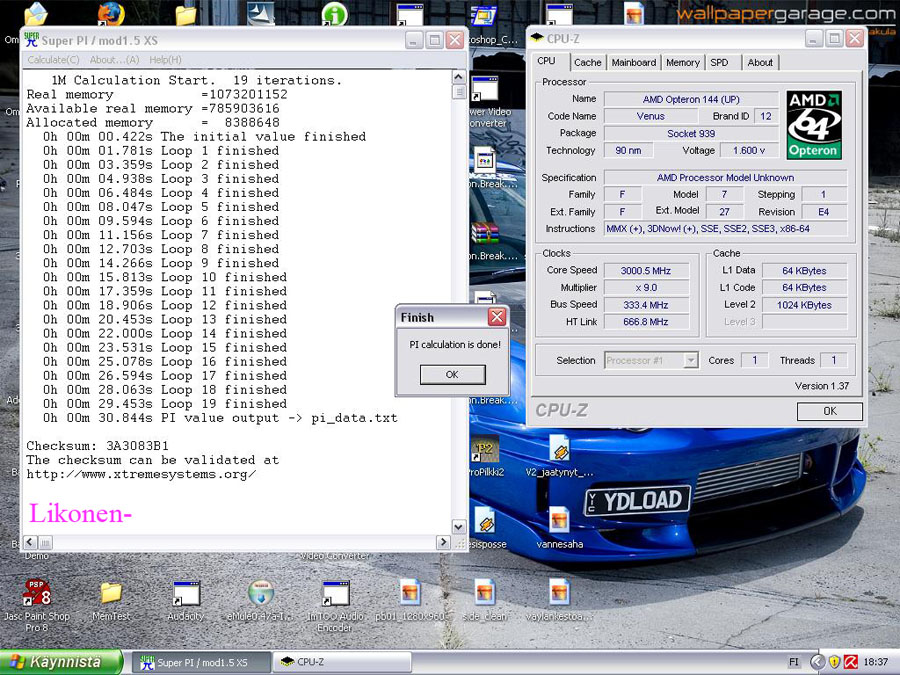Open Help(H) menu in Super PI
900x675 pixels.
click(165, 60)
